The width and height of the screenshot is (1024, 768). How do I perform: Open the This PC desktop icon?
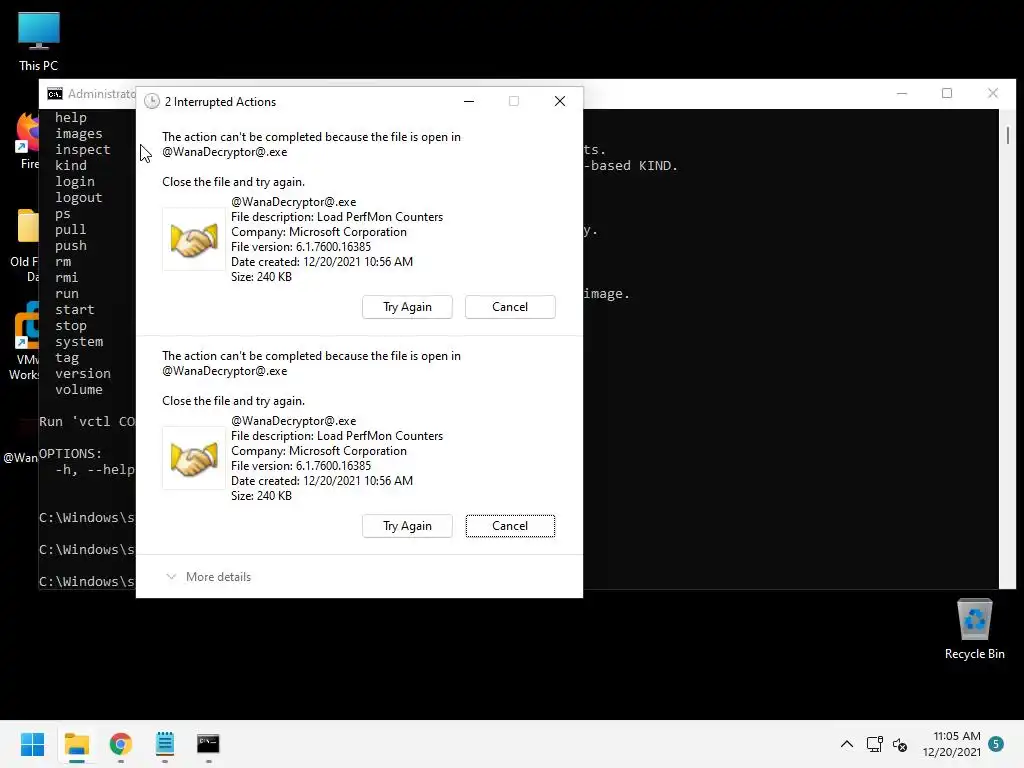click(39, 41)
